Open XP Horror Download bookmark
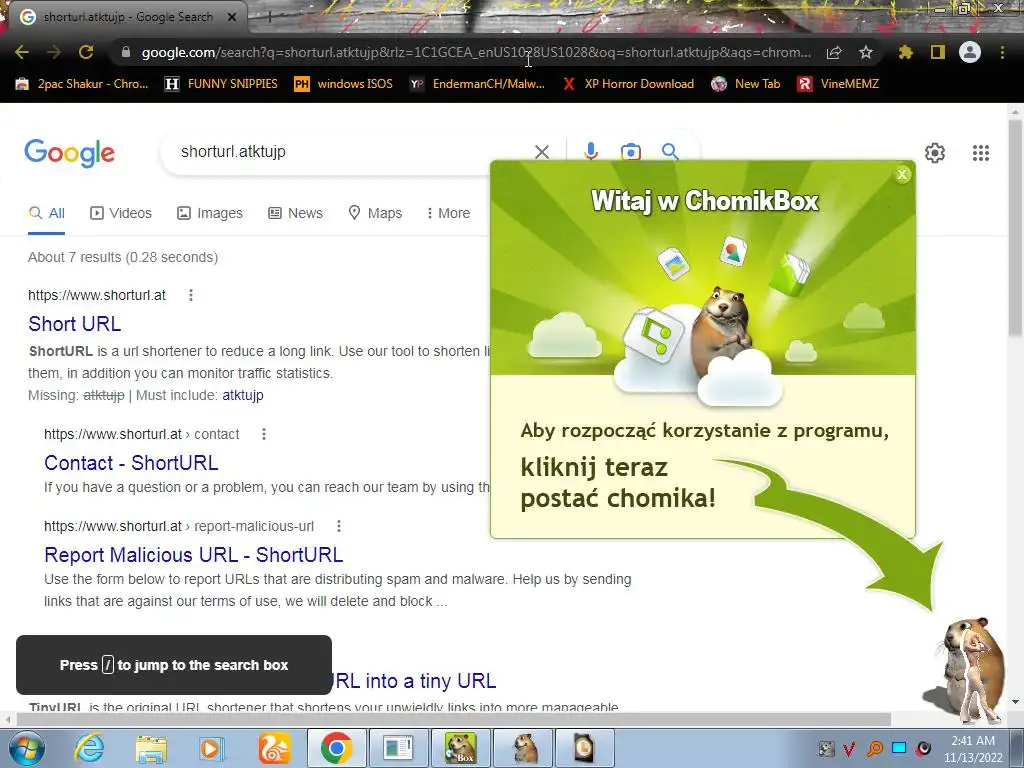 pos(628,84)
